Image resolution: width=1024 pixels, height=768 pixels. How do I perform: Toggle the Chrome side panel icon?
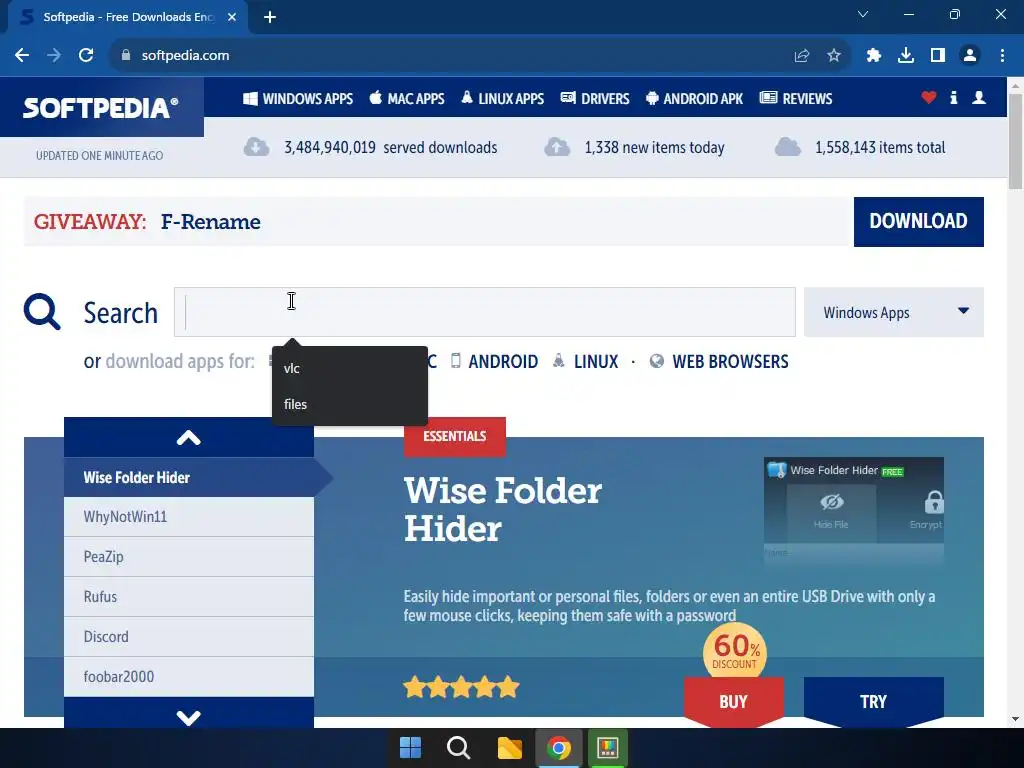[x=938, y=56]
